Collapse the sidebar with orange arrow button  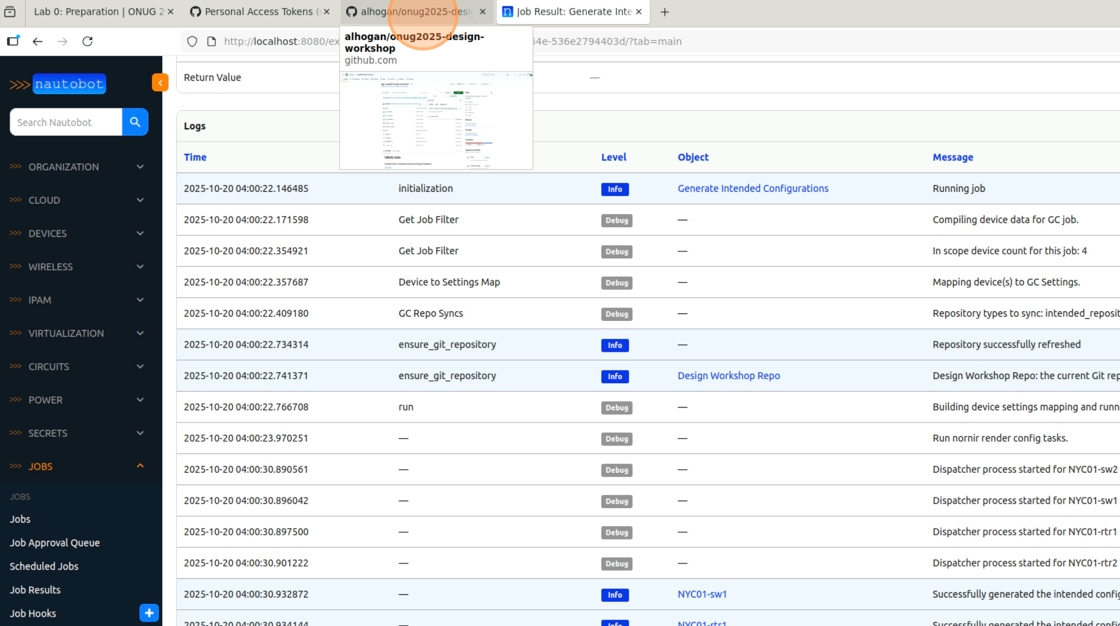pos(160,83)
